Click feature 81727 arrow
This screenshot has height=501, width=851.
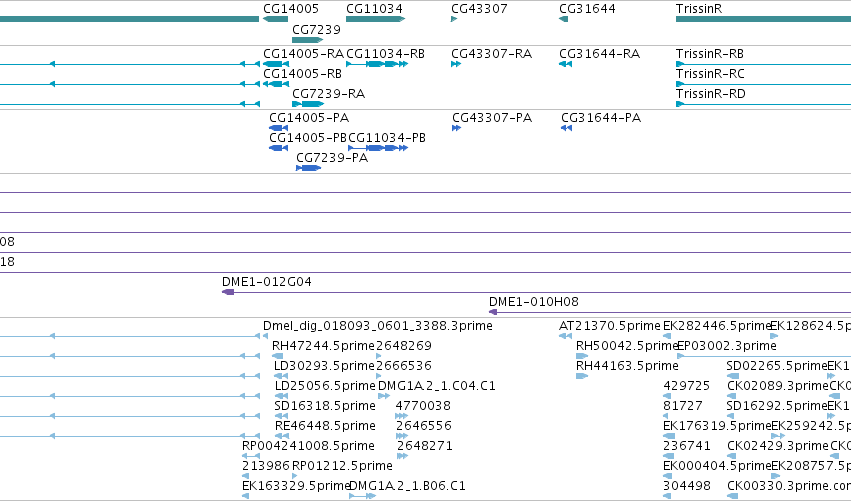(x=666, y=416)
